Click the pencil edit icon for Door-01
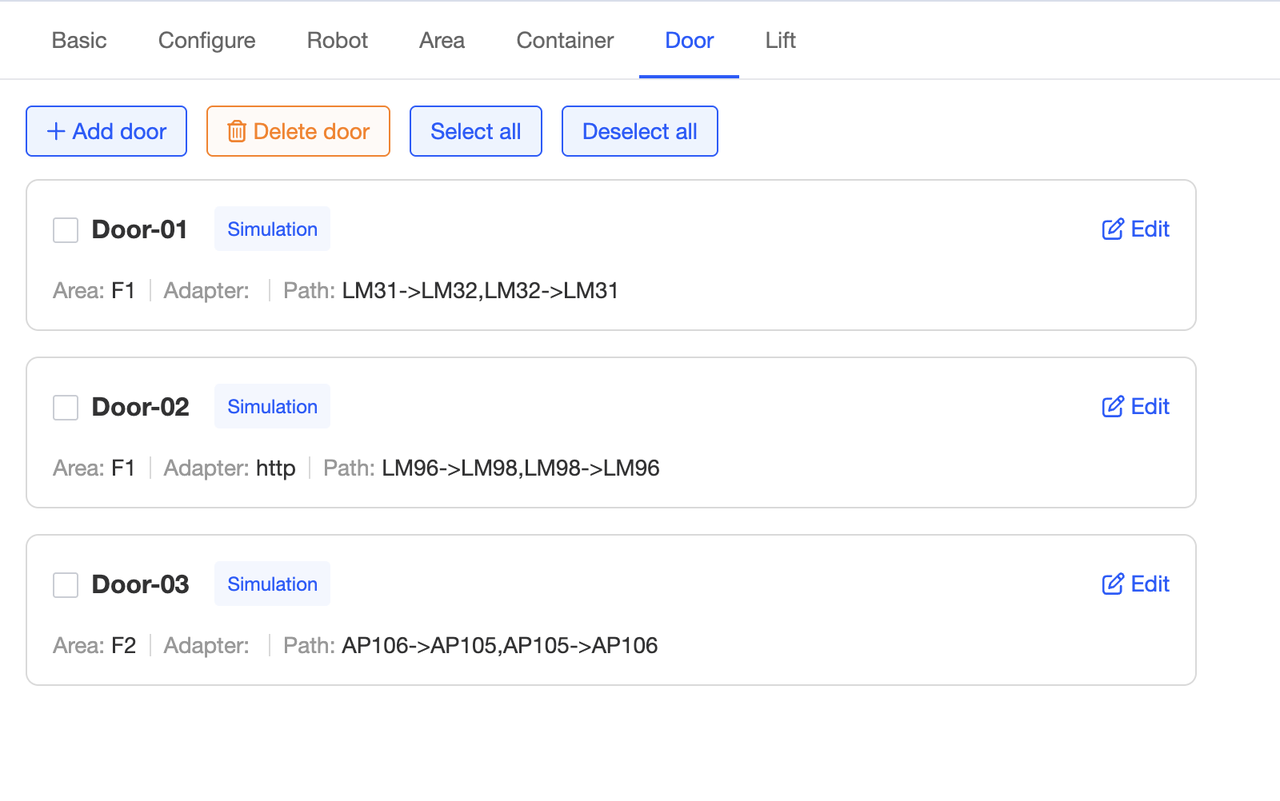 point(1112,229)
